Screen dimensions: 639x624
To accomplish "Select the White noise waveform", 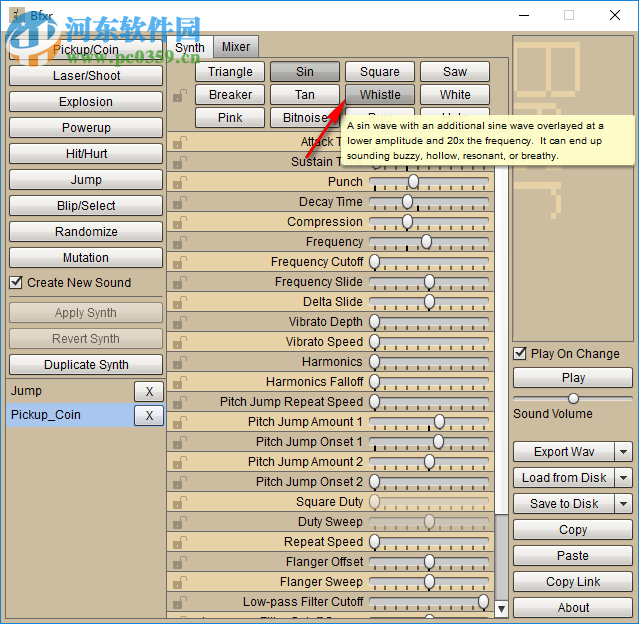I will tap(455, 95).
